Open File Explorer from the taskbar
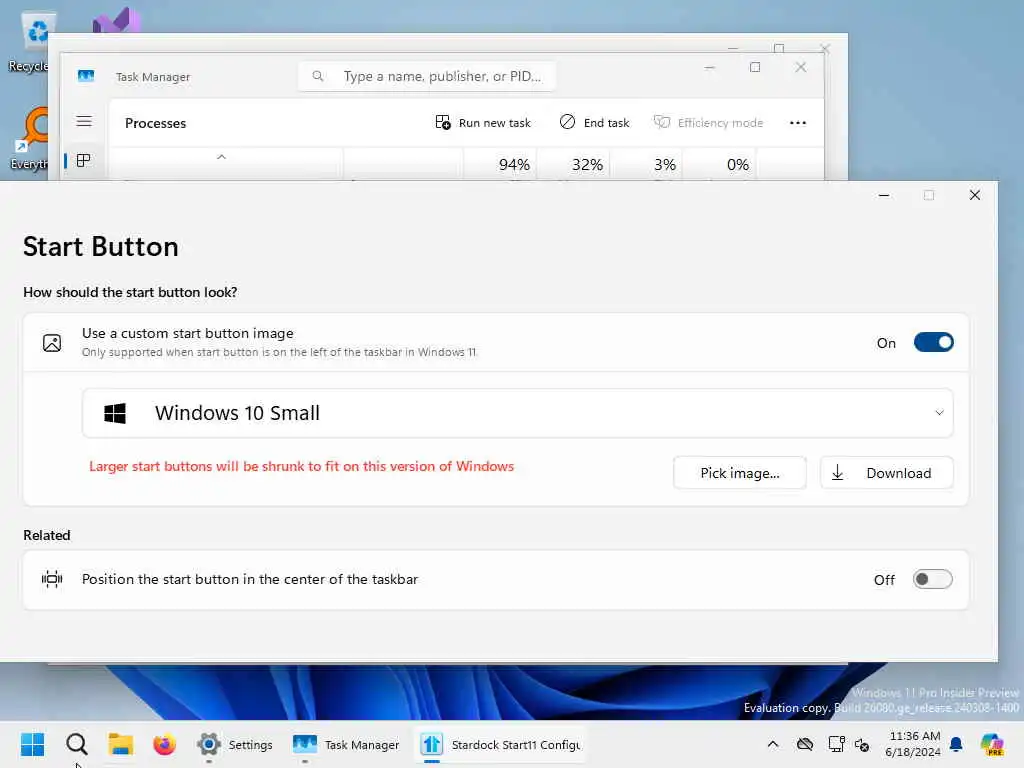Image resolution: width=1024 pixels, height=768 pixels. point(121,744)
